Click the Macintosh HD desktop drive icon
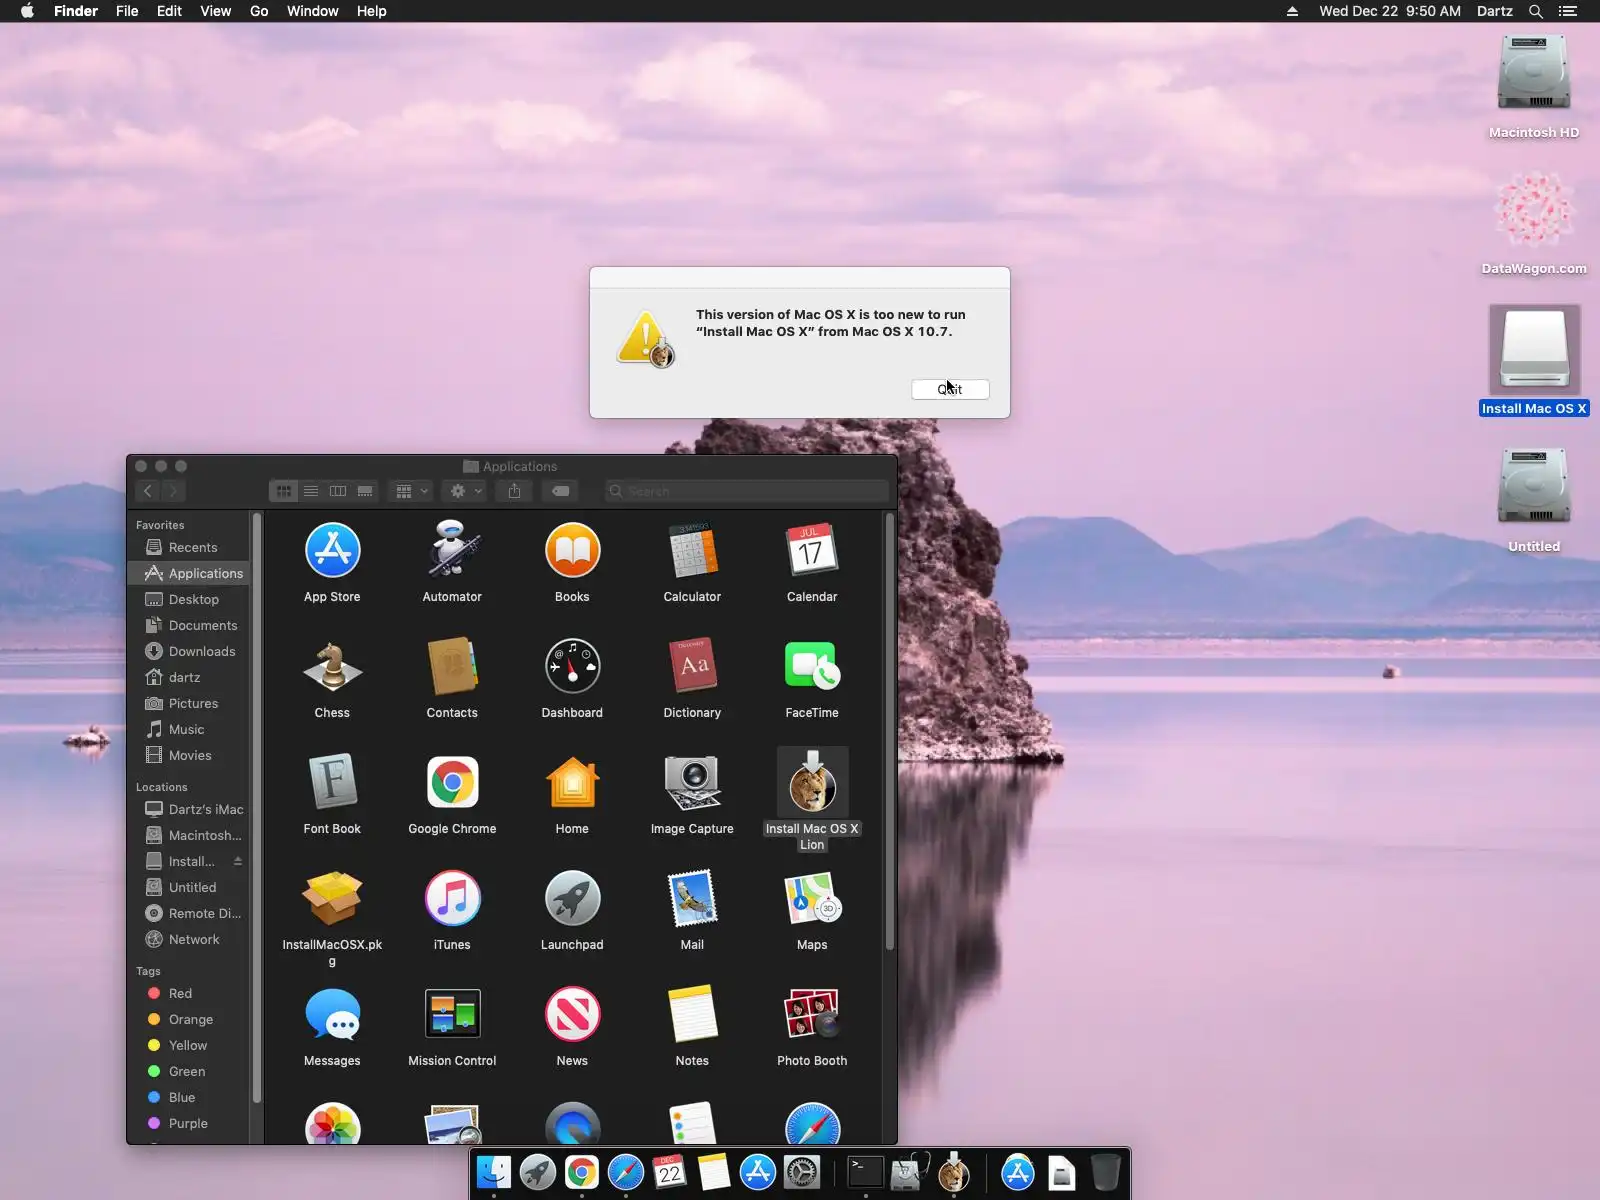 [1534, 74]
